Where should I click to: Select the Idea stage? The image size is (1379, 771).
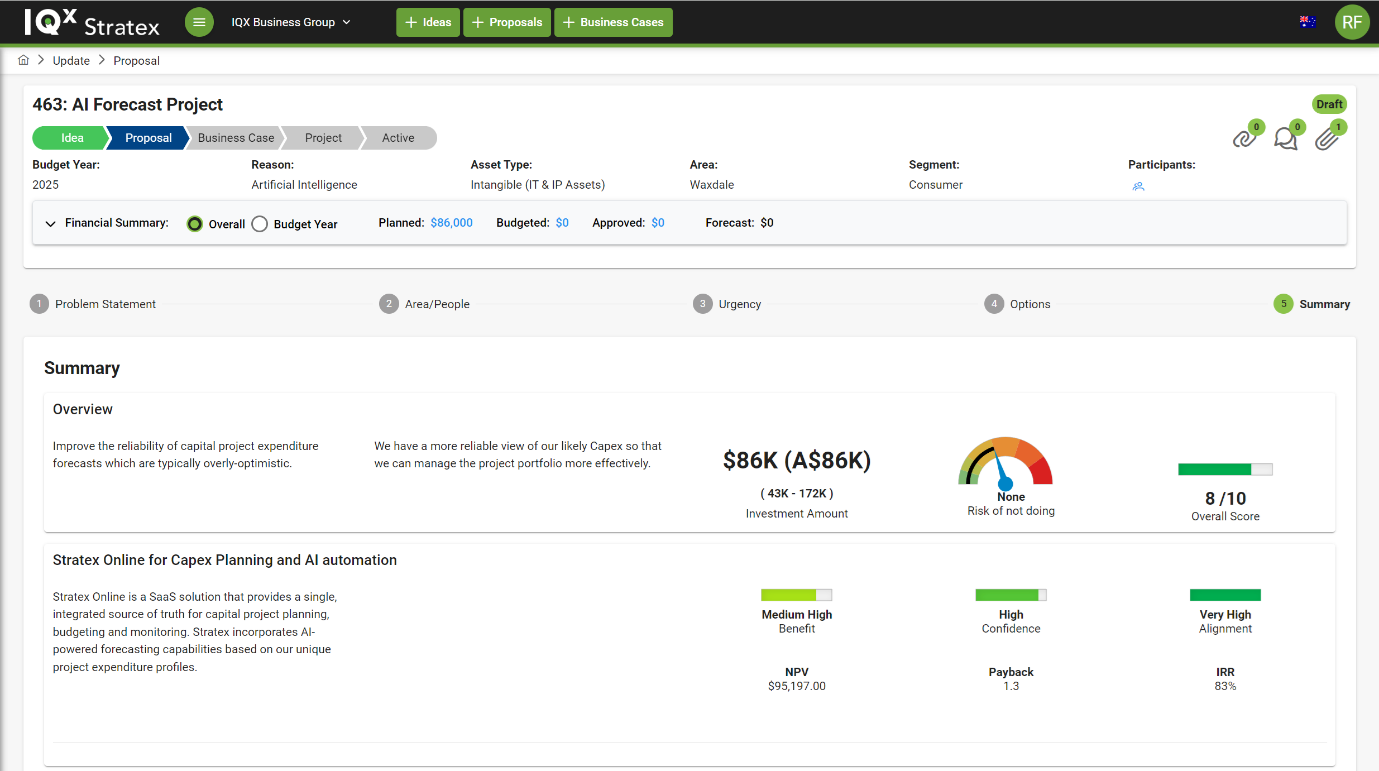coord(72,138)
